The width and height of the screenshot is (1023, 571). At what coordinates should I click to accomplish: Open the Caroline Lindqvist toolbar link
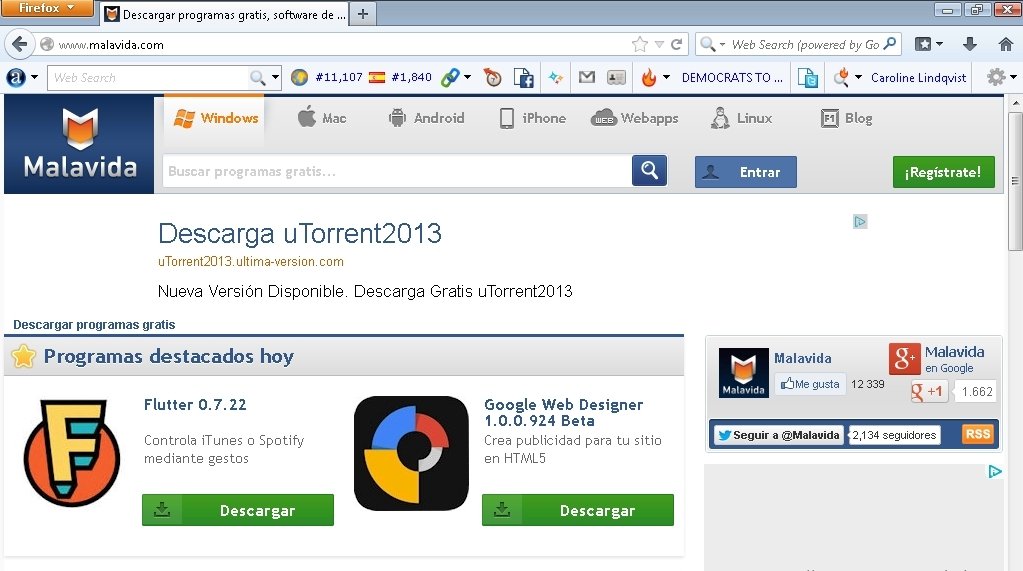pos(919,78)
